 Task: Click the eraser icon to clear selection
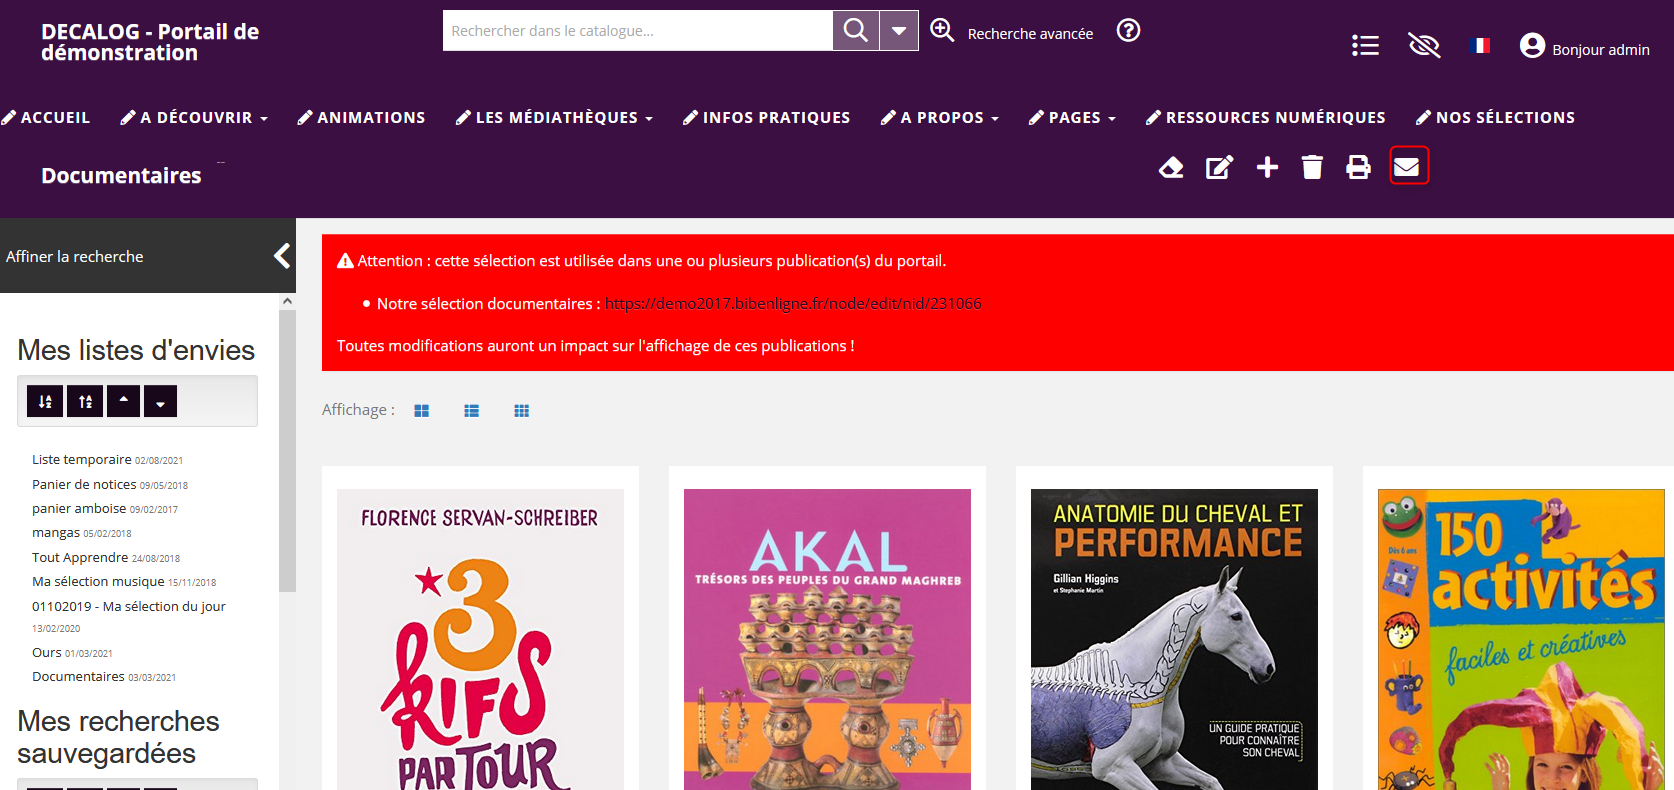(1171, 167)
